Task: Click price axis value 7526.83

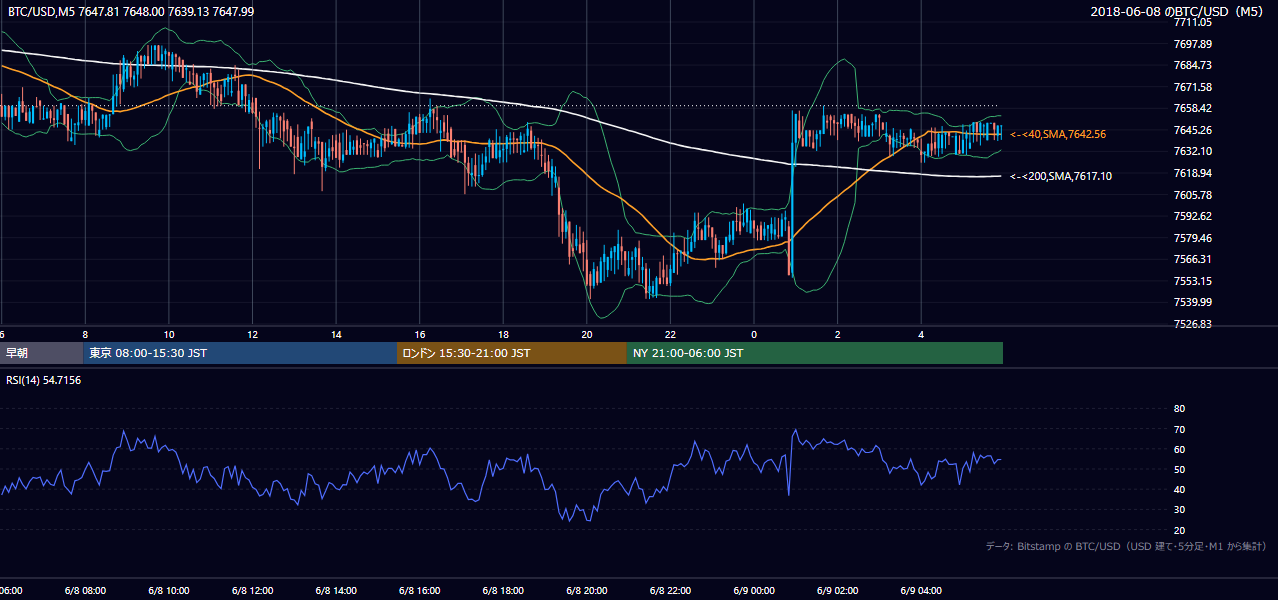Action: [x=1192, y=324]
